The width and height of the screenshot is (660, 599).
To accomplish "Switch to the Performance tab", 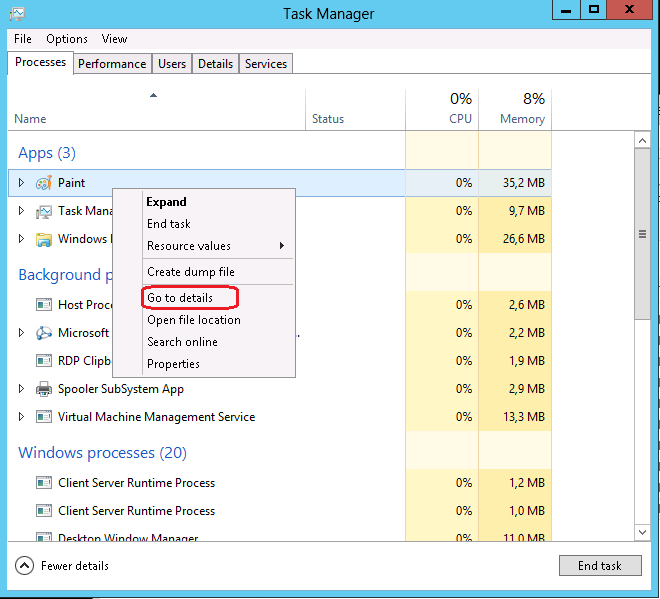I will [x=112, y=64].
